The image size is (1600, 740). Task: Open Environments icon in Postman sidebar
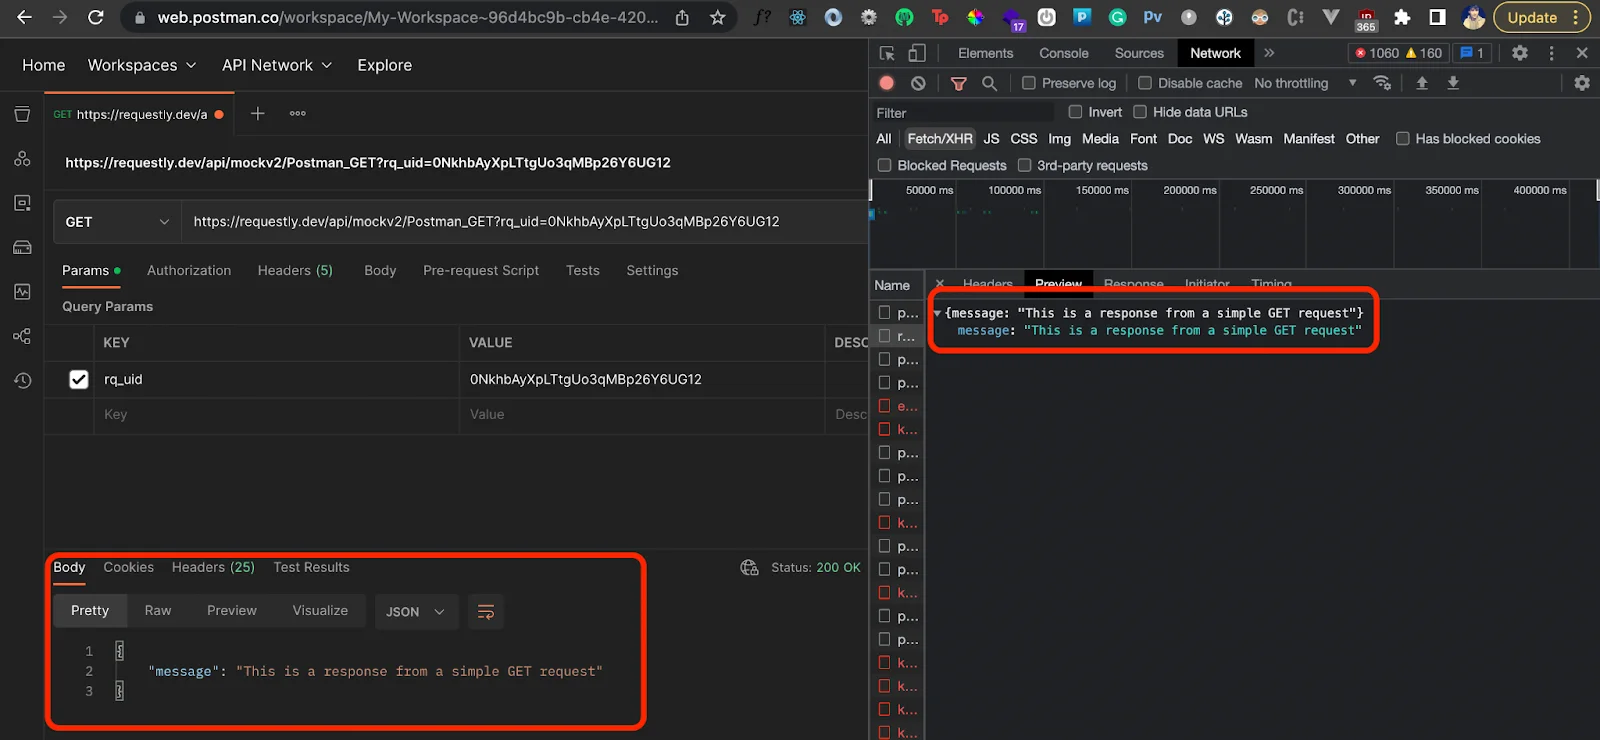(22, 203)
